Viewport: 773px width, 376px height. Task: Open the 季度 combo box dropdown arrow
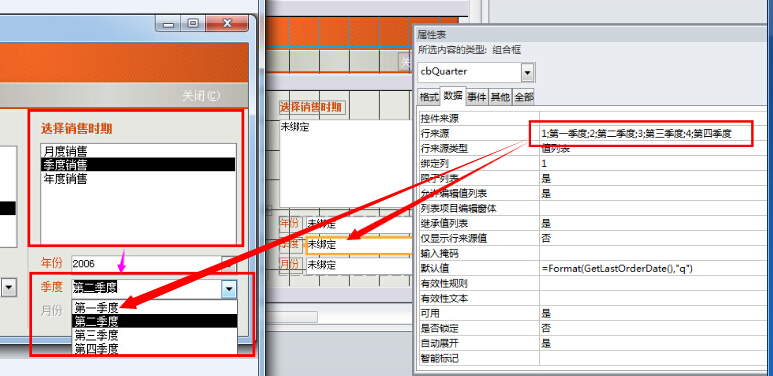point(229,288)
